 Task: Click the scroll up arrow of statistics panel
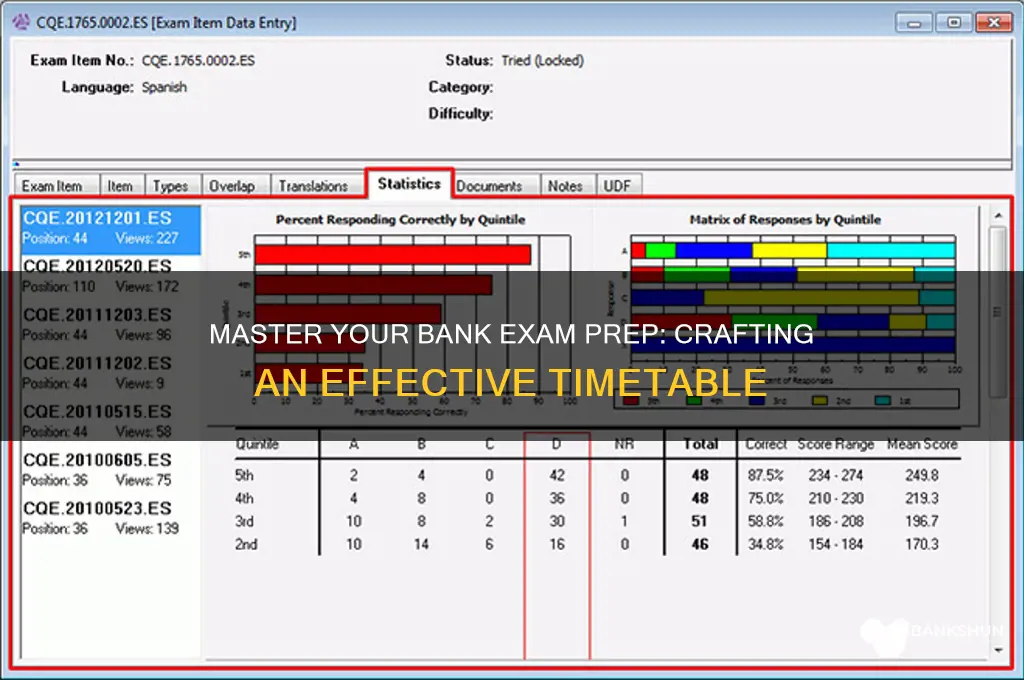point(998,215)
